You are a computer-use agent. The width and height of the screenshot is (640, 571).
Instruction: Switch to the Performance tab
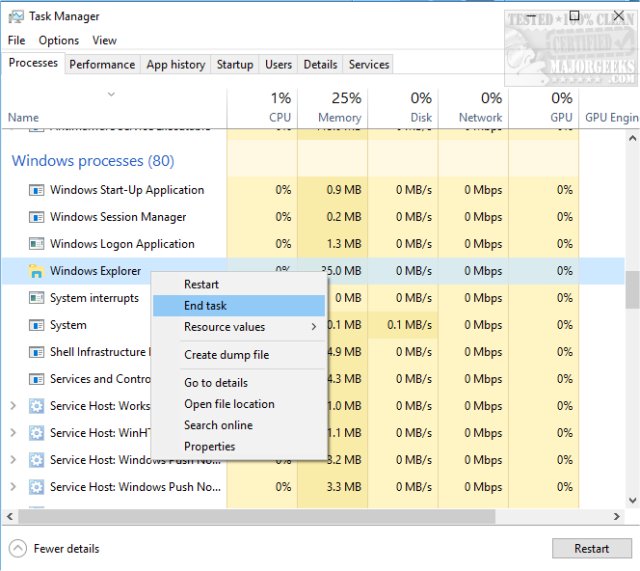point(102,64)
